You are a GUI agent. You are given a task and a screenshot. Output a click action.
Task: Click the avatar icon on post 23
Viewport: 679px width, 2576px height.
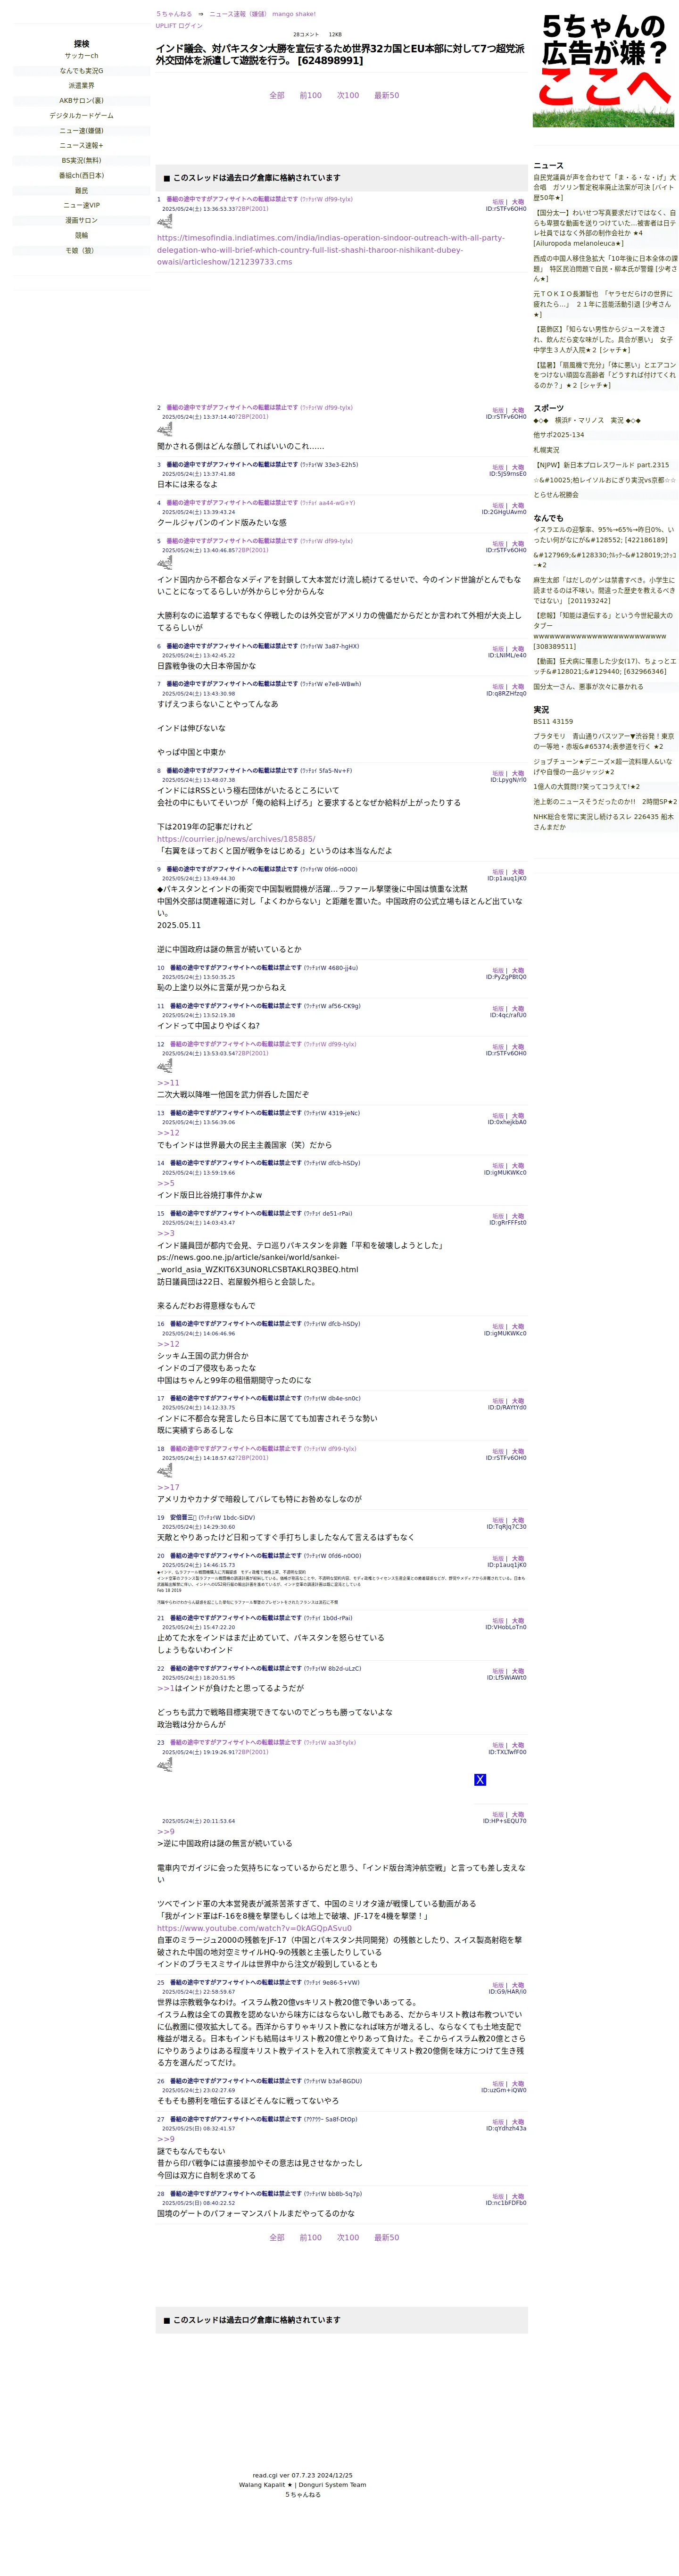coord(165,1765)
